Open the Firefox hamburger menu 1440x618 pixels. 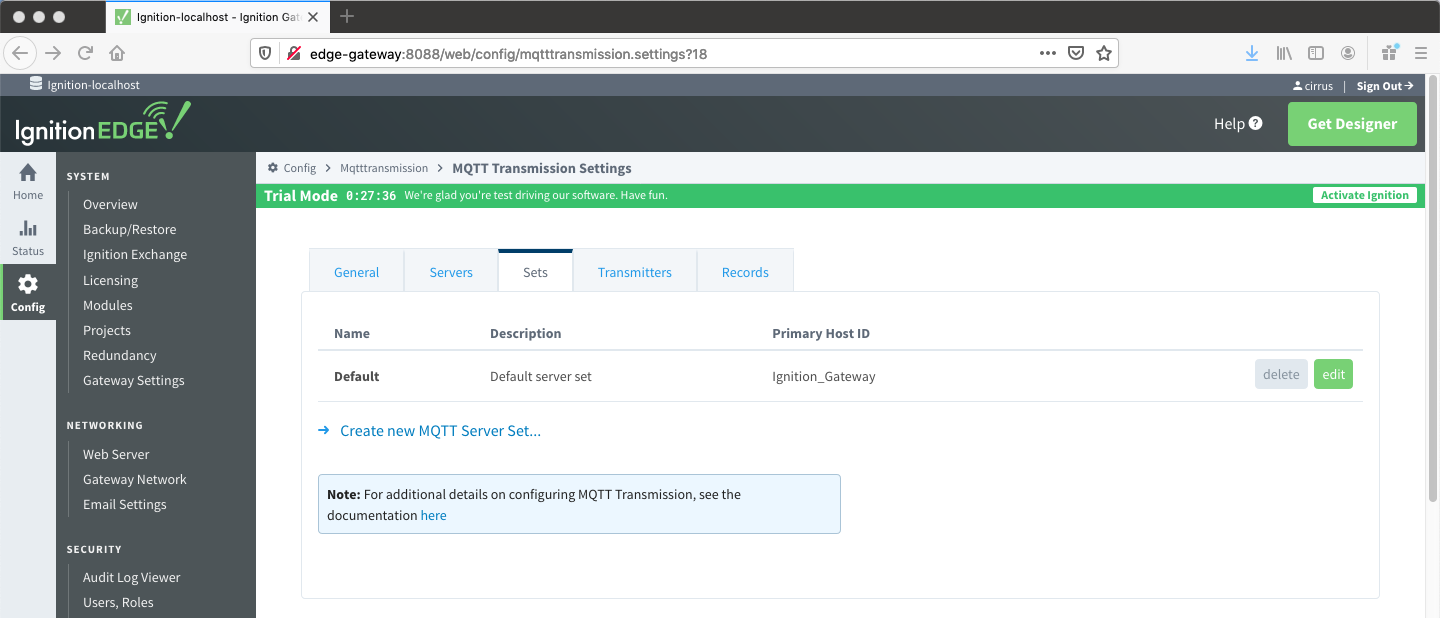1421,53
